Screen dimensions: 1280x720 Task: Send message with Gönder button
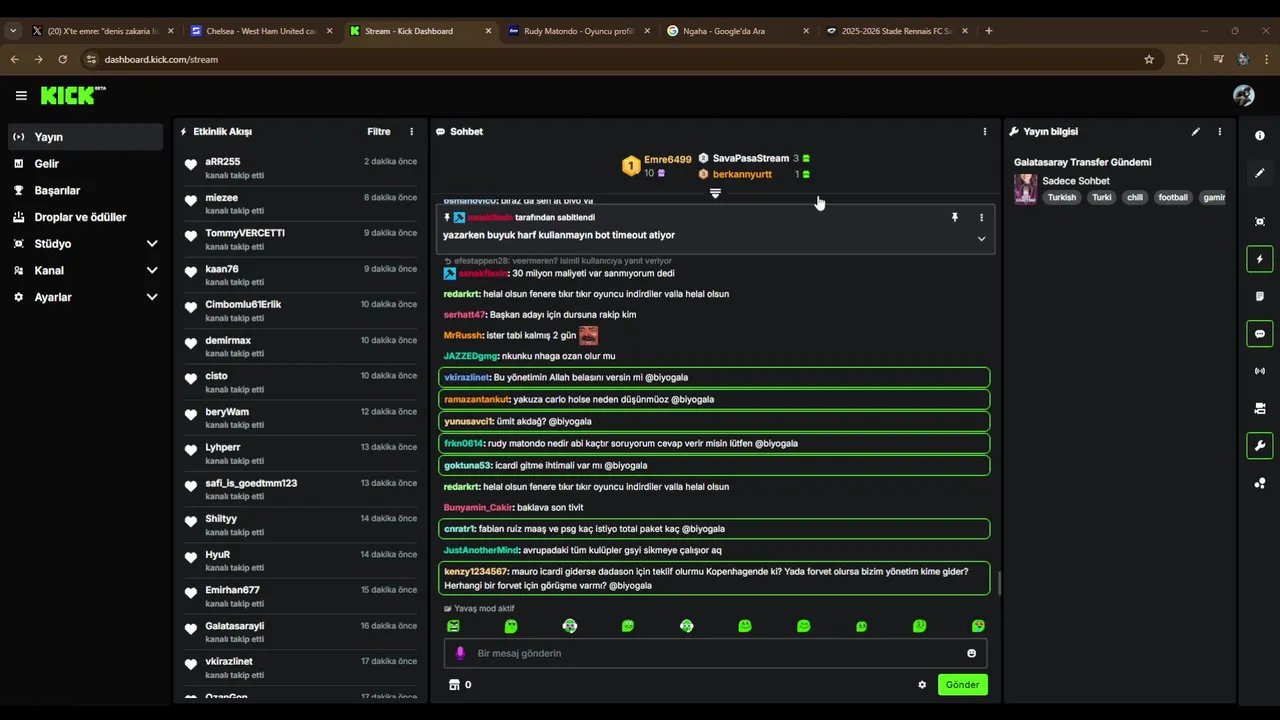(x=962, y=685)
